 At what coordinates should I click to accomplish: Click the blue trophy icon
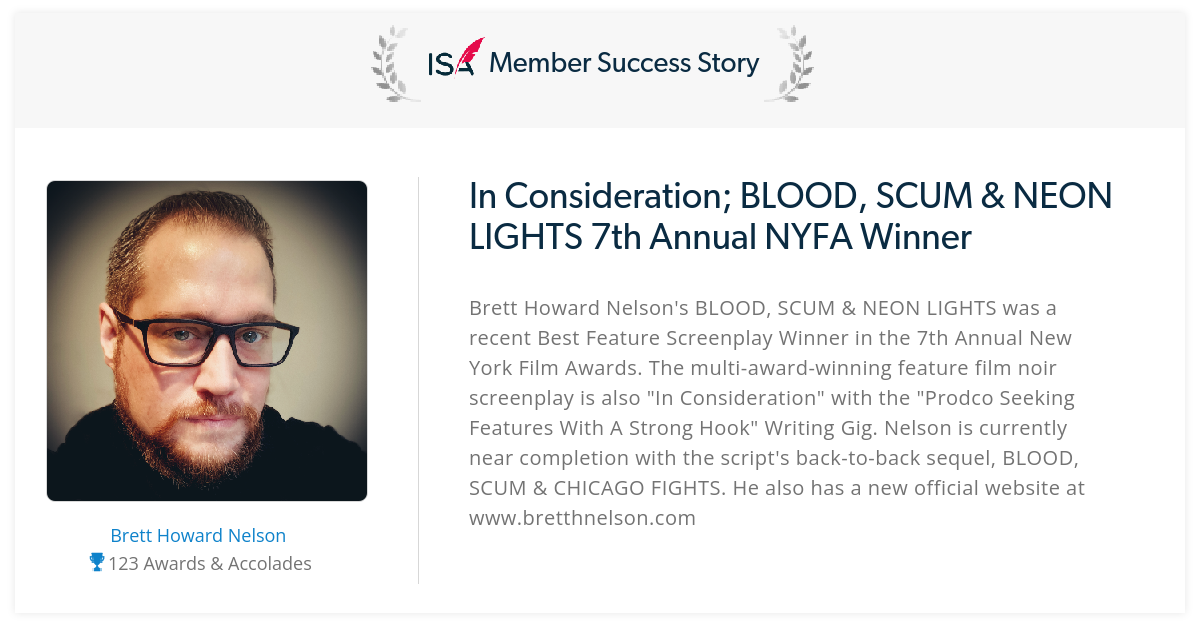pyautogui.click(x=97, y=562)
